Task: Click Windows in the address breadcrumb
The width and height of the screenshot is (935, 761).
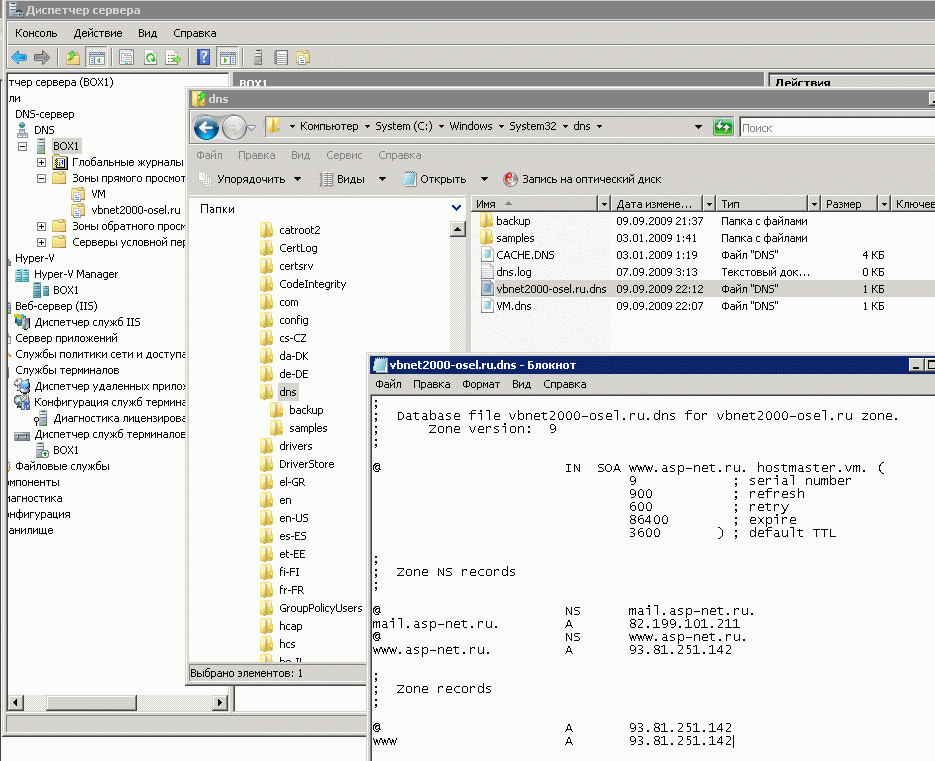Action: (470, 126)
